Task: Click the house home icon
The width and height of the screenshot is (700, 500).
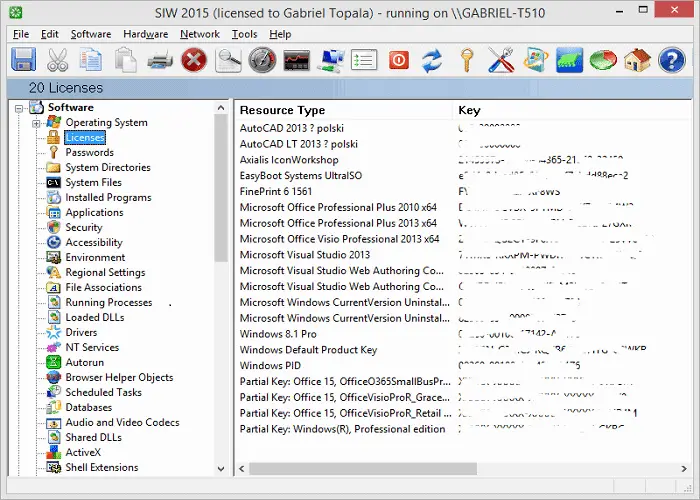Action: pyautogui.click(x=638, y=60)
